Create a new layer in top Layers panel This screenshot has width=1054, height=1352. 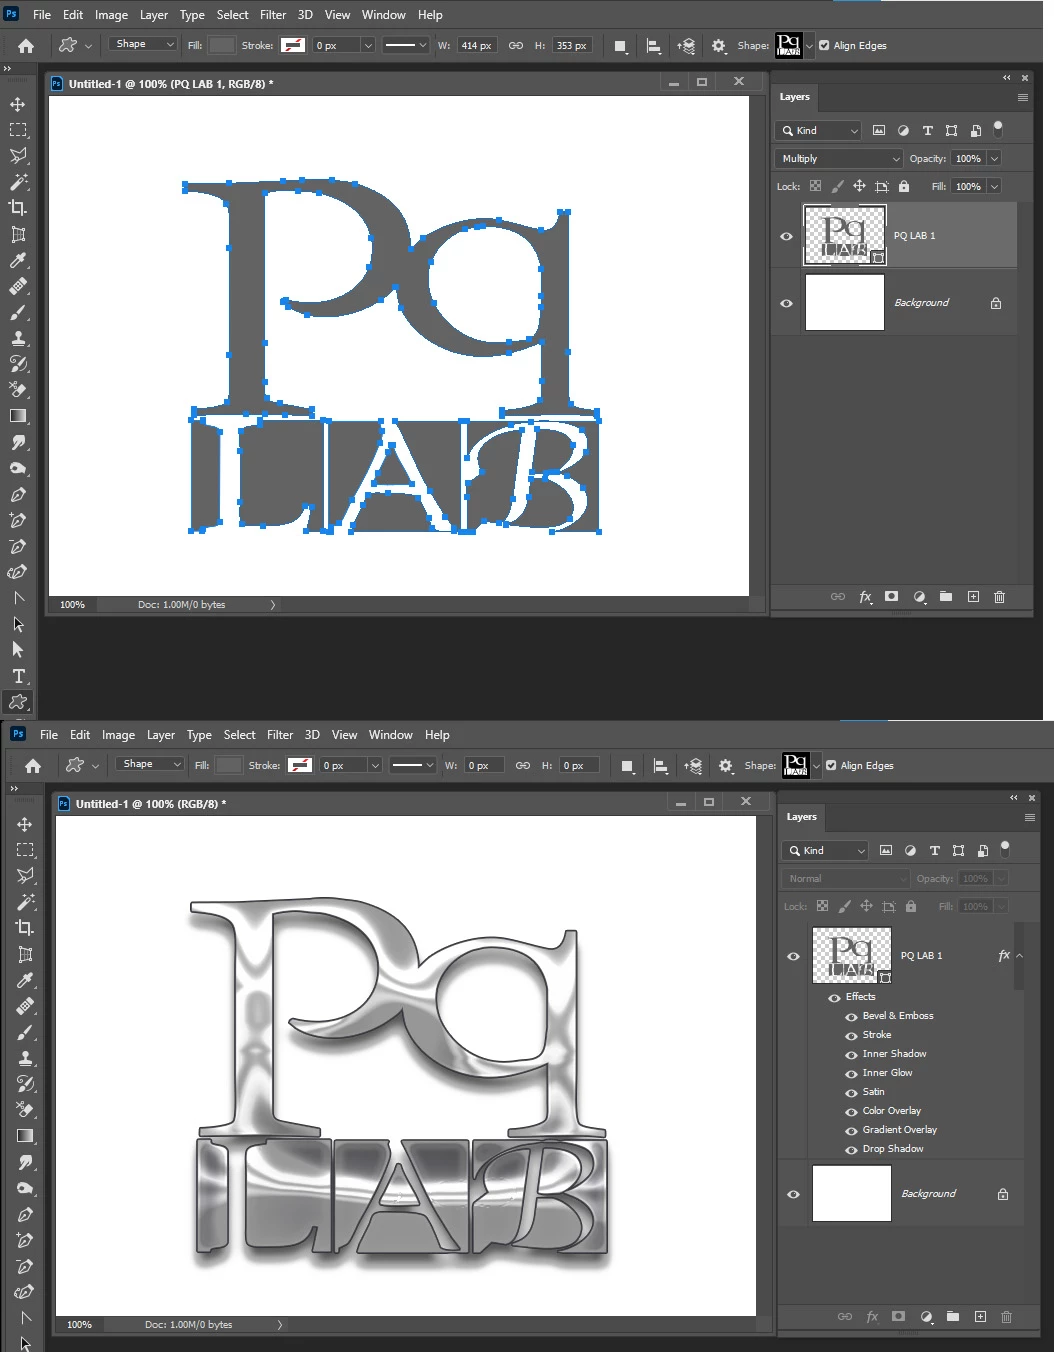pos(973,597)
